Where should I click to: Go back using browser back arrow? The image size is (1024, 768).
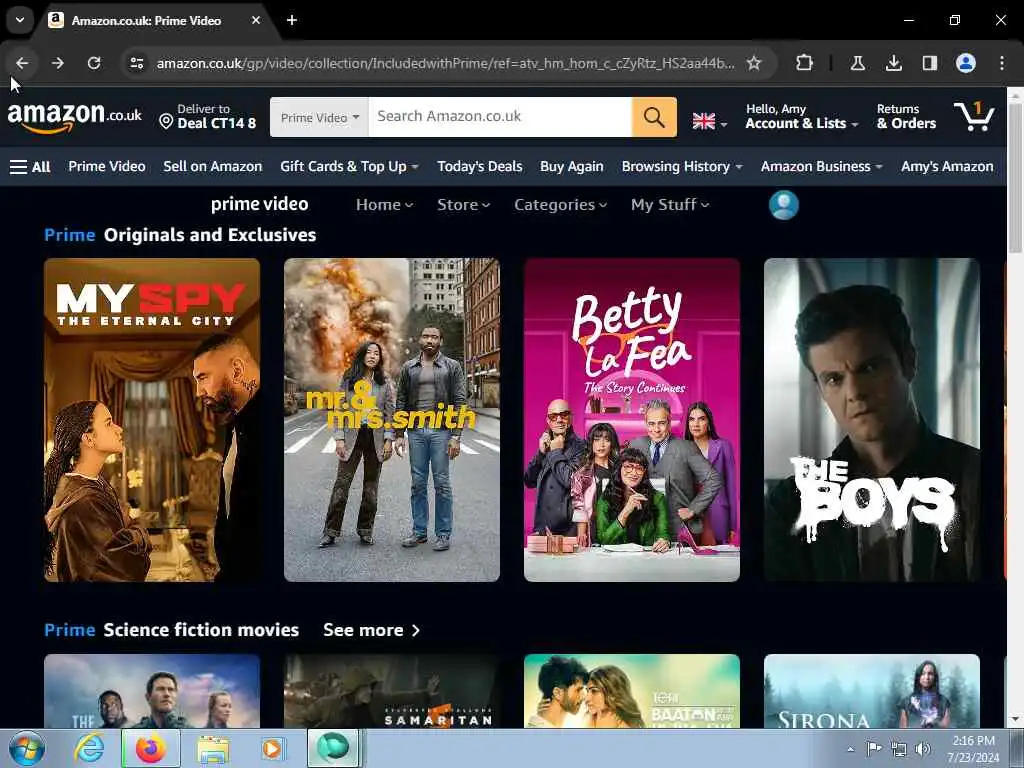[x=22, y=63]
